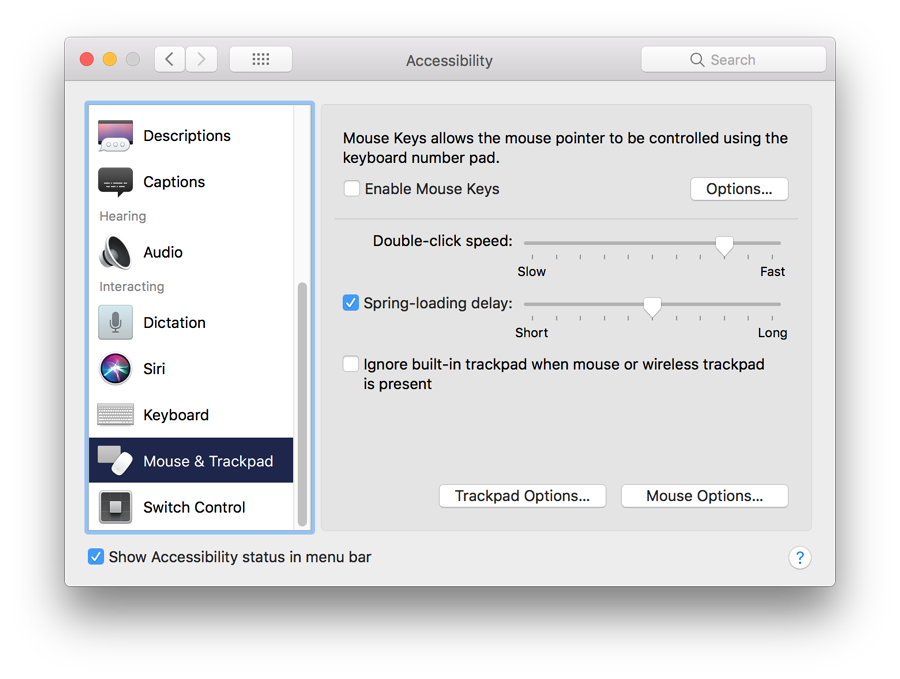The height and width of the screenshot is (679, 900).
Task: Enable Mouse Keys checkbox
Action: tap(351, 188)
